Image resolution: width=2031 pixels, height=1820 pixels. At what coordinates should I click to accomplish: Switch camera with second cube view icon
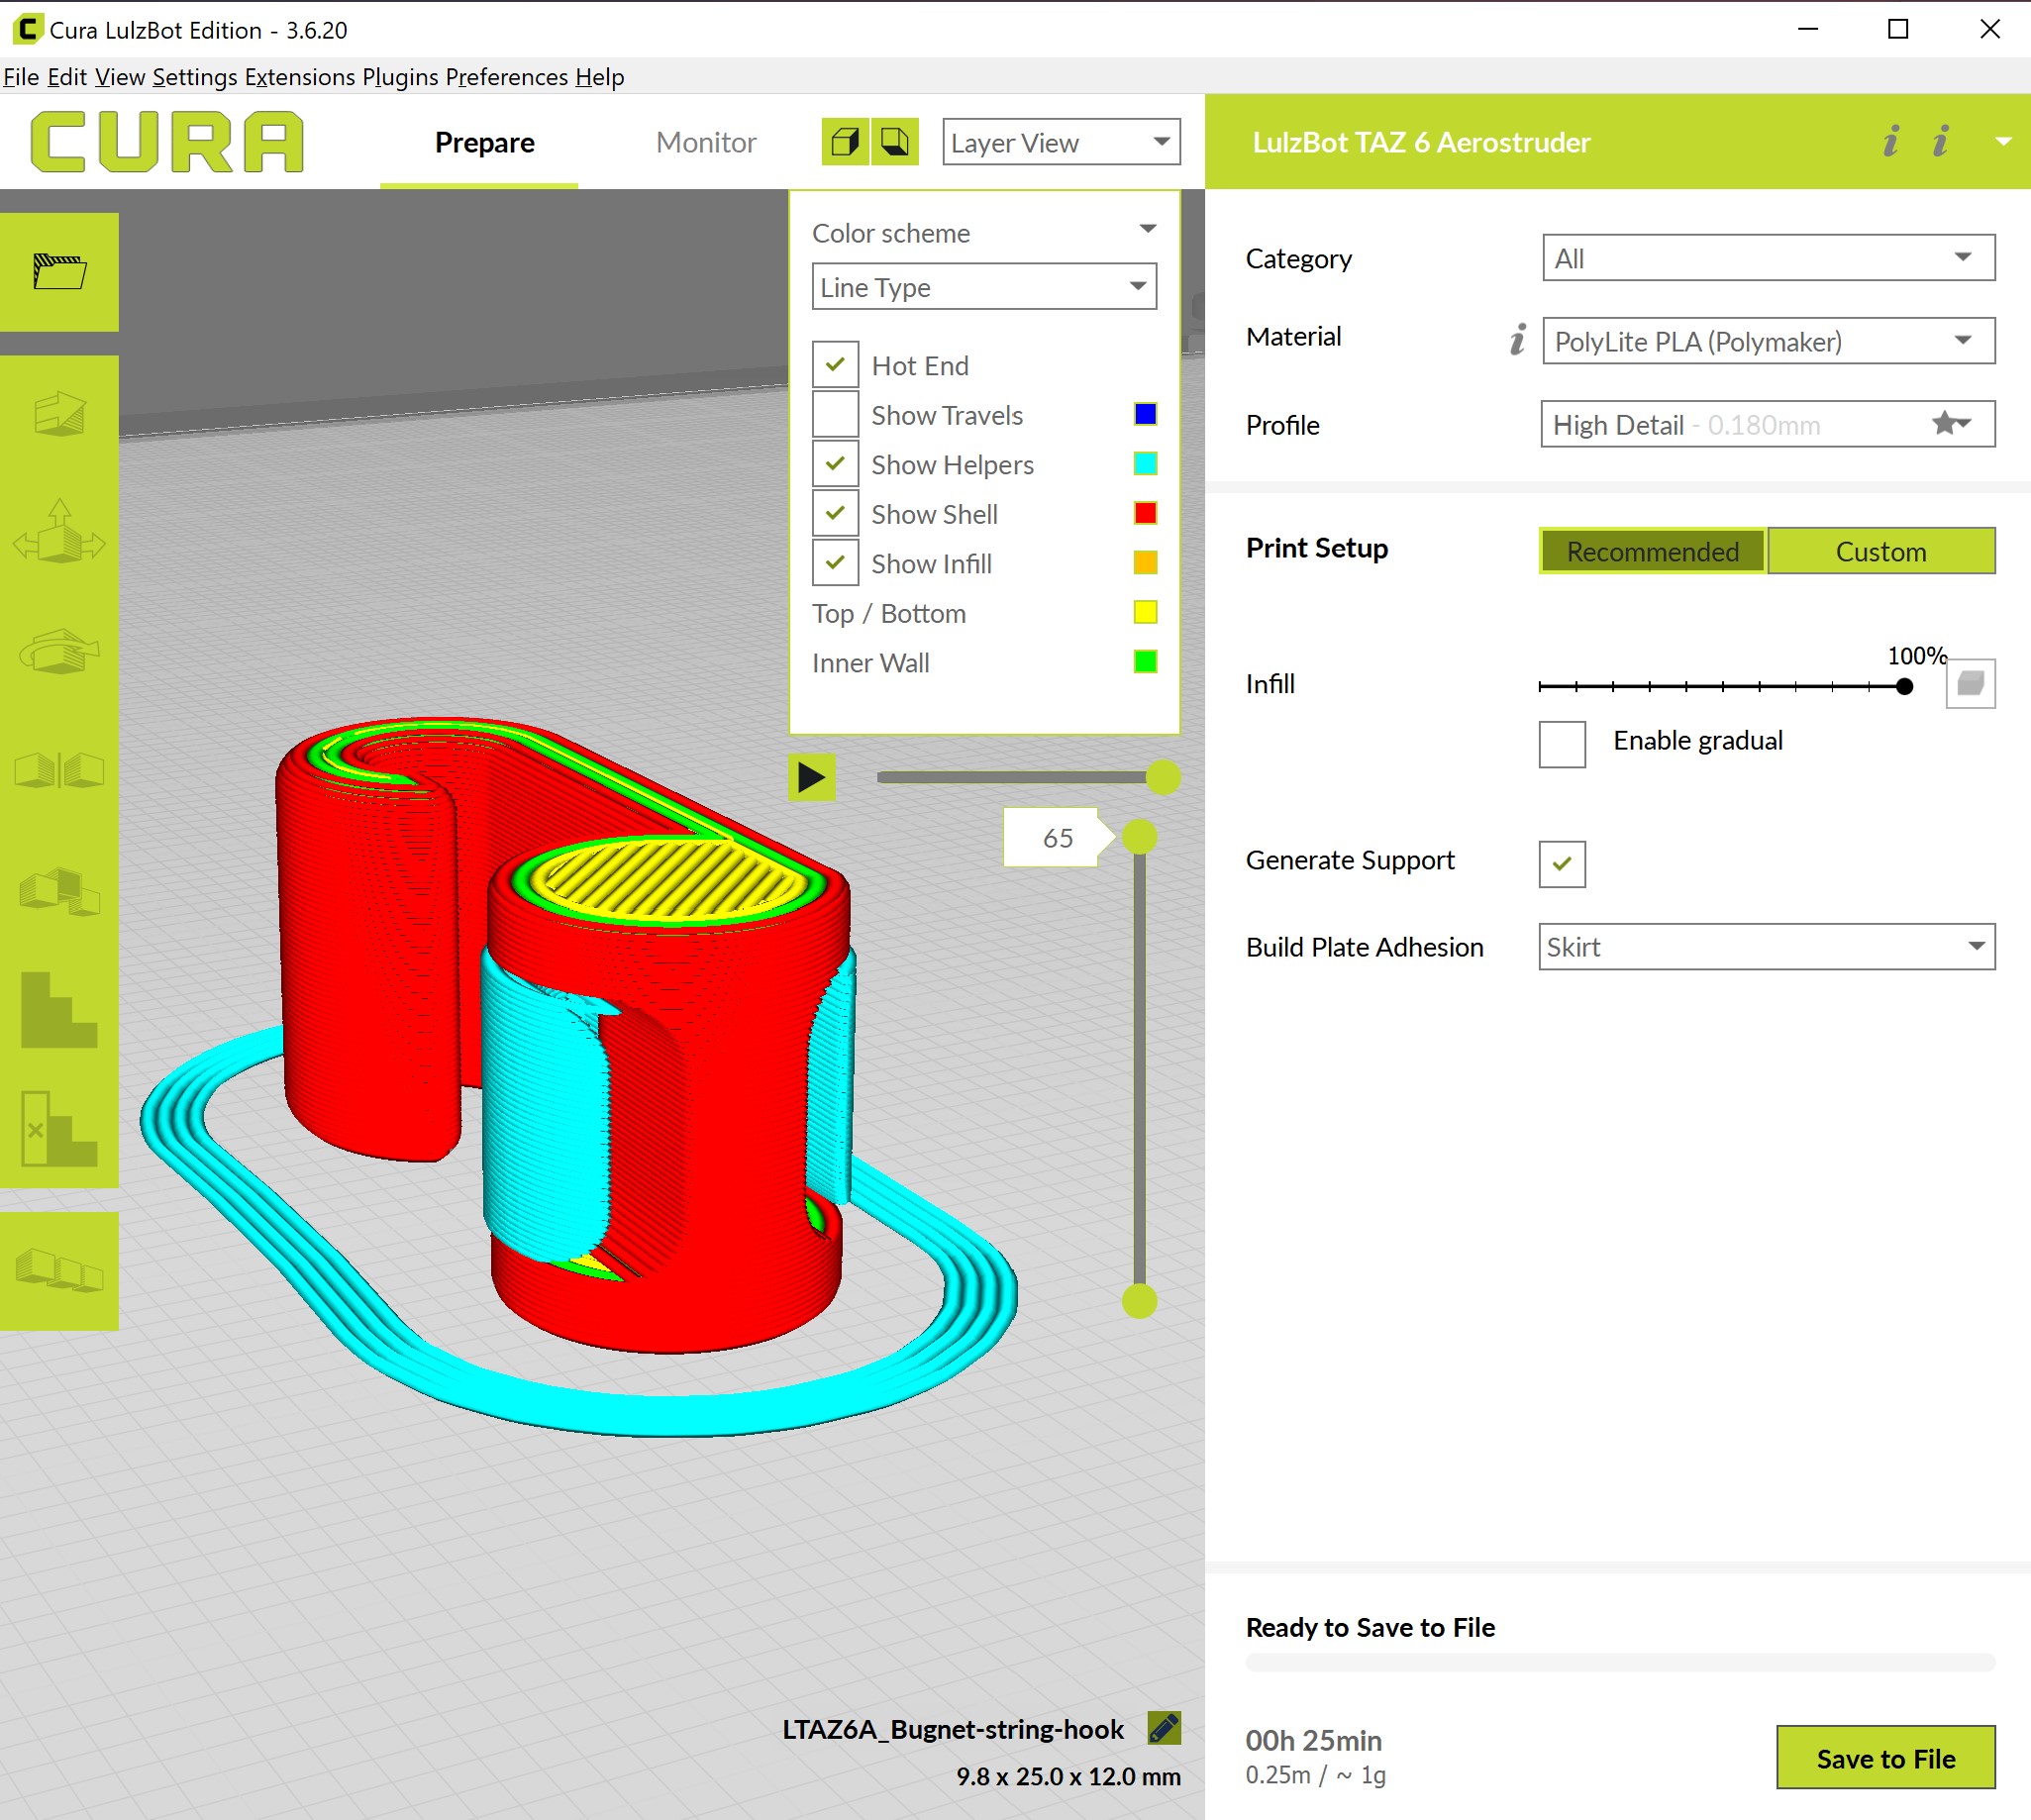895,142
